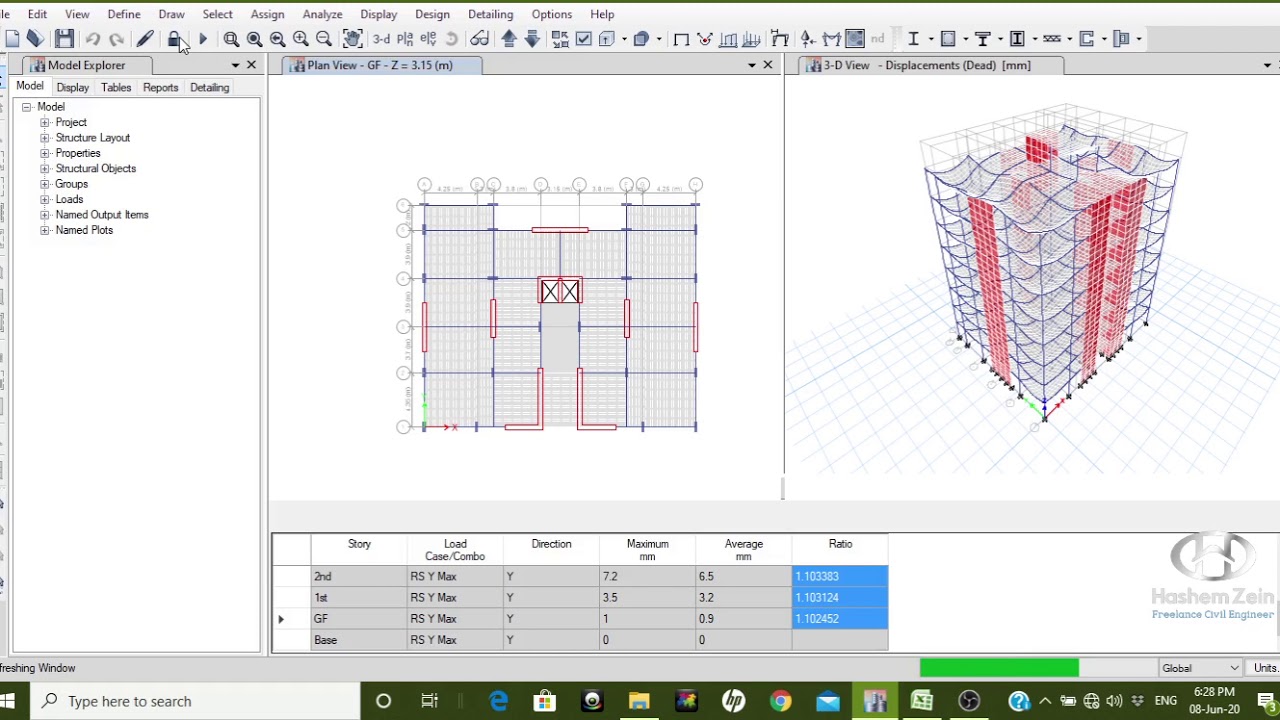Viewport: 1280px width, 720px height.
Task: Open the Define menu
Action: tap(124, 14)
